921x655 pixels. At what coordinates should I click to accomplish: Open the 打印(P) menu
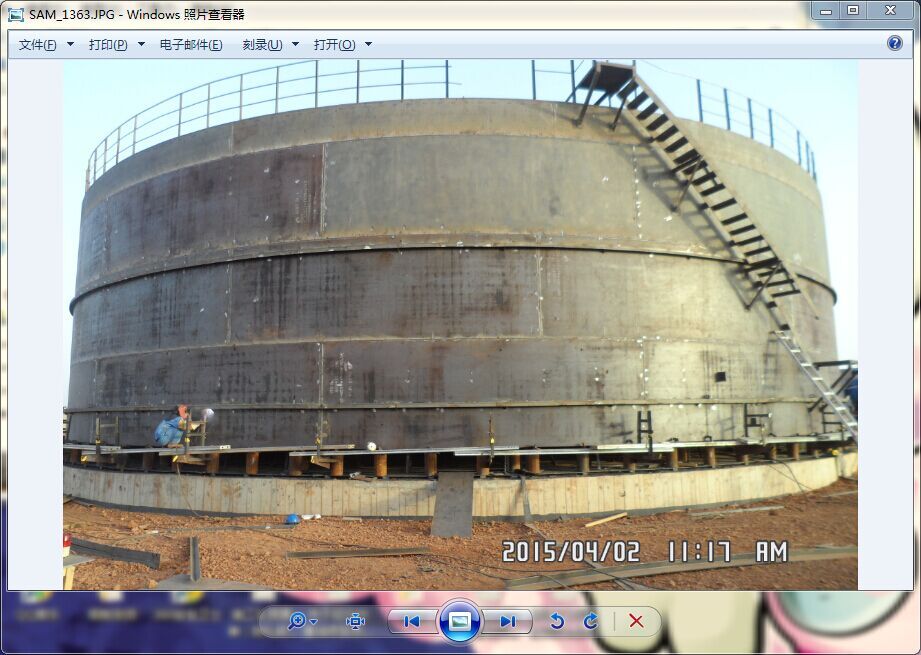point(108,45)
